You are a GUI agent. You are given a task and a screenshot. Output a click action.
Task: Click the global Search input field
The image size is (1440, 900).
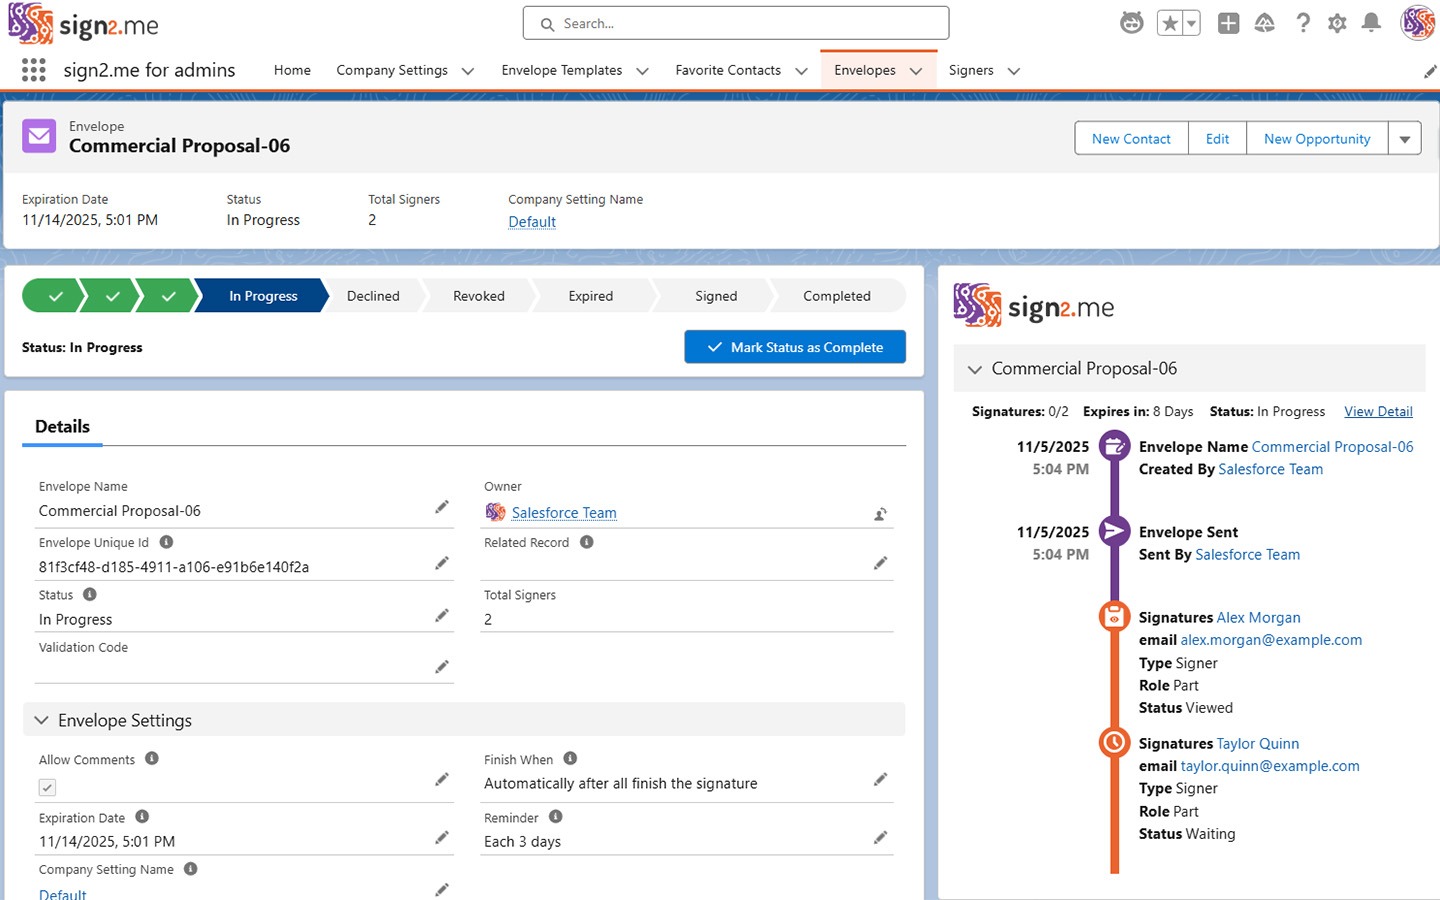tap(736, 23)
